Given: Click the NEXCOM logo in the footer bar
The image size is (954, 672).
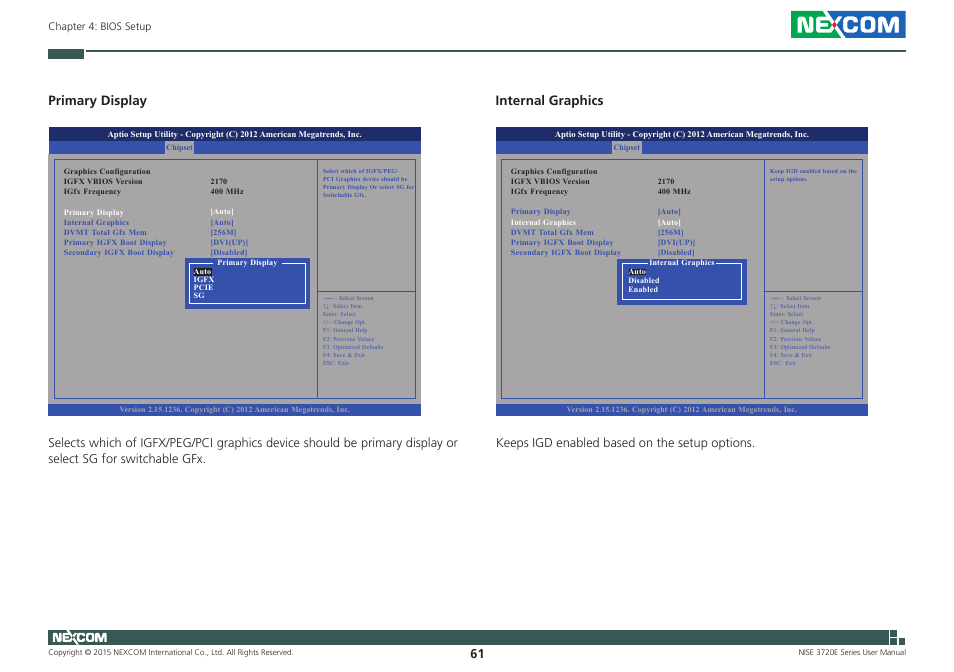Looking at the screenshot, I should pos(79,637).
